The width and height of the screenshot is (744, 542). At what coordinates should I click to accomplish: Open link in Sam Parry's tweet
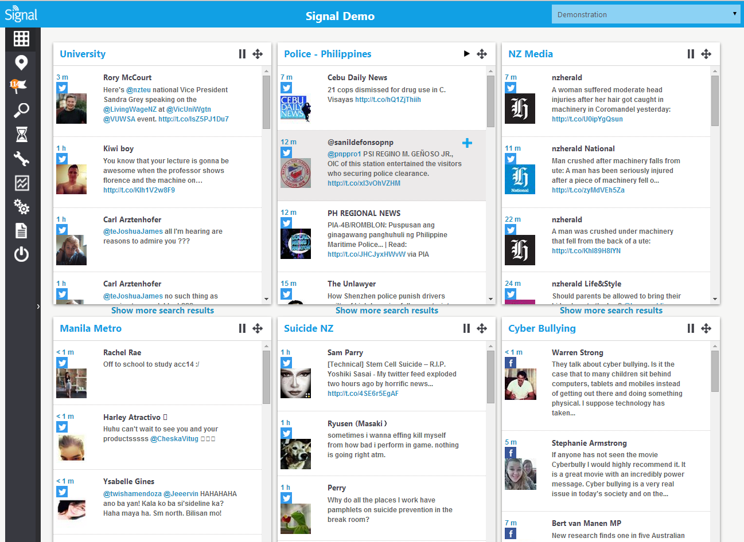[x=363, y=394]
